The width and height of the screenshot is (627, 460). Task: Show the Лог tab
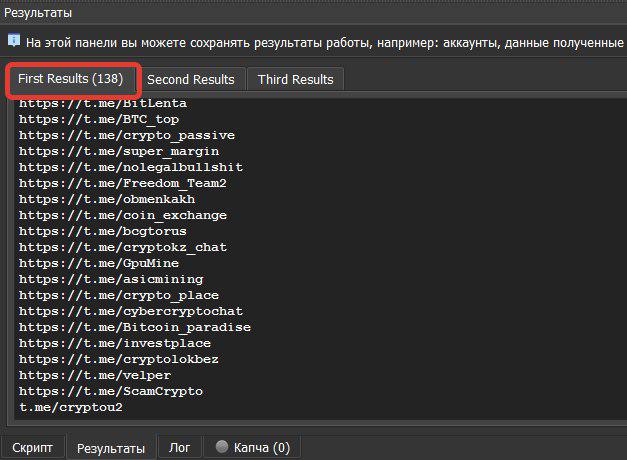pos(179,447)
